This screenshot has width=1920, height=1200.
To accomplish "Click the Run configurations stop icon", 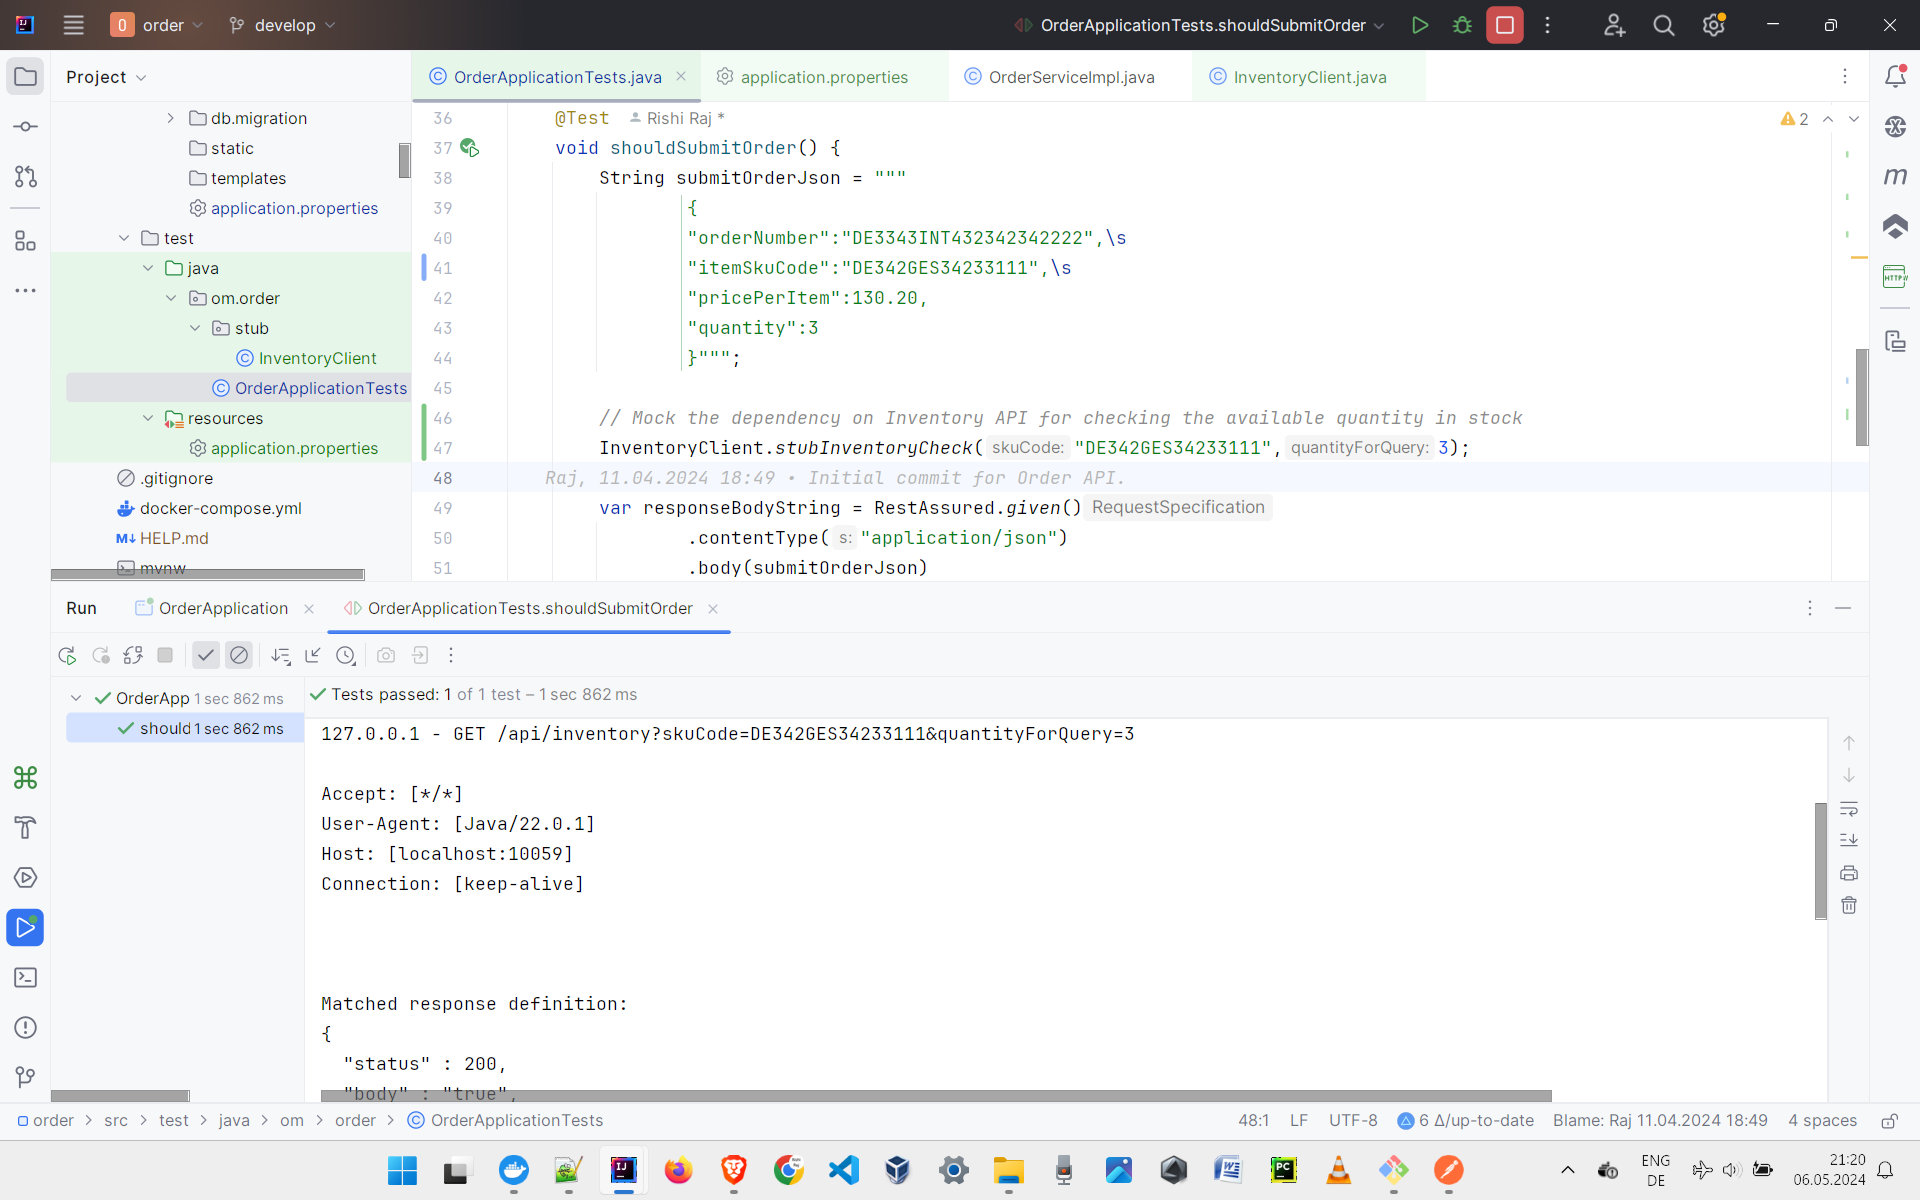I will coord(1504,25).
